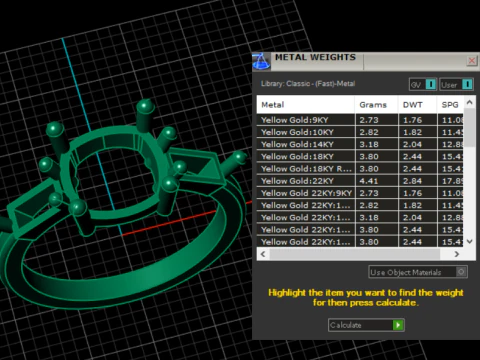Select the Yellow Gold:10KY row
480x360 pixels.
coord(360,132)
